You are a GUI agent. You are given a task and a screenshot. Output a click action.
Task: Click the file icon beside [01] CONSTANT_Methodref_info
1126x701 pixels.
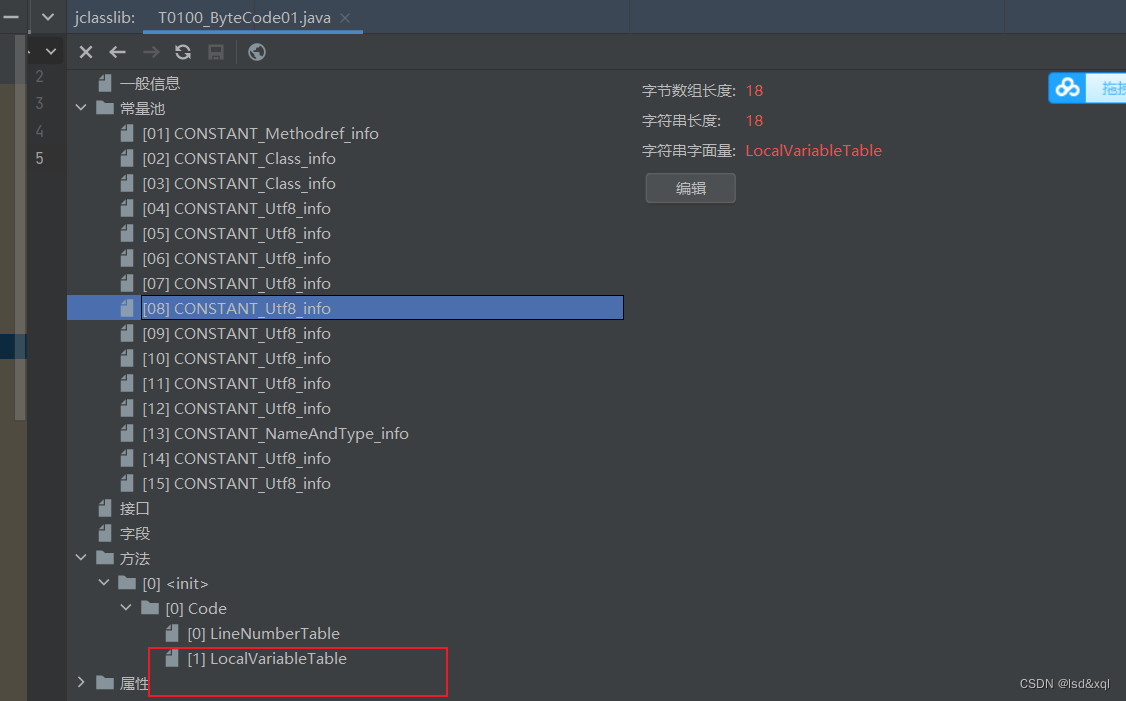[127, 134]
